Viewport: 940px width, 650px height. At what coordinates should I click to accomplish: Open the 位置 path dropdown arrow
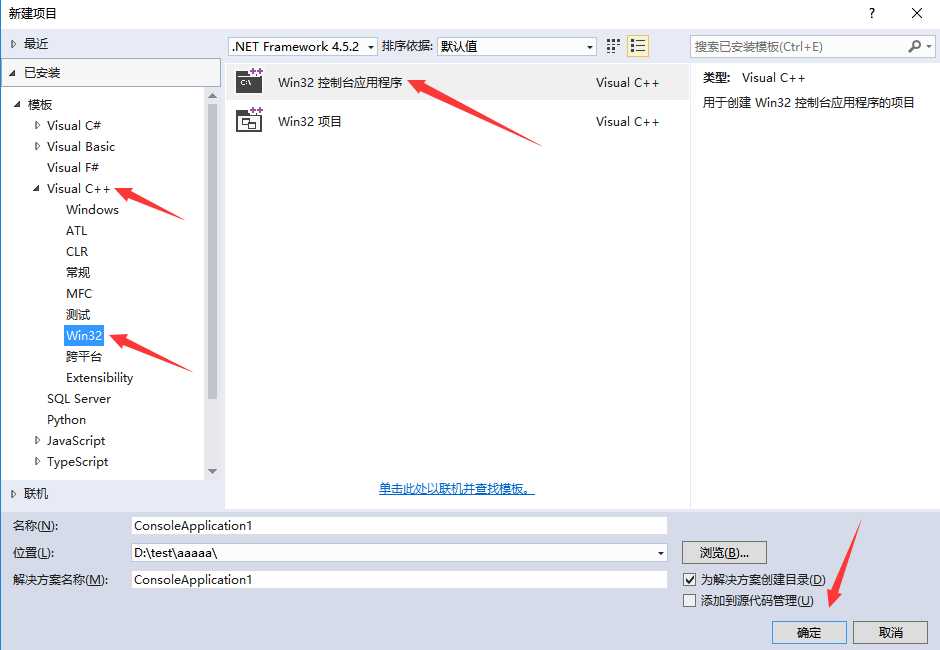click(661, 553)
